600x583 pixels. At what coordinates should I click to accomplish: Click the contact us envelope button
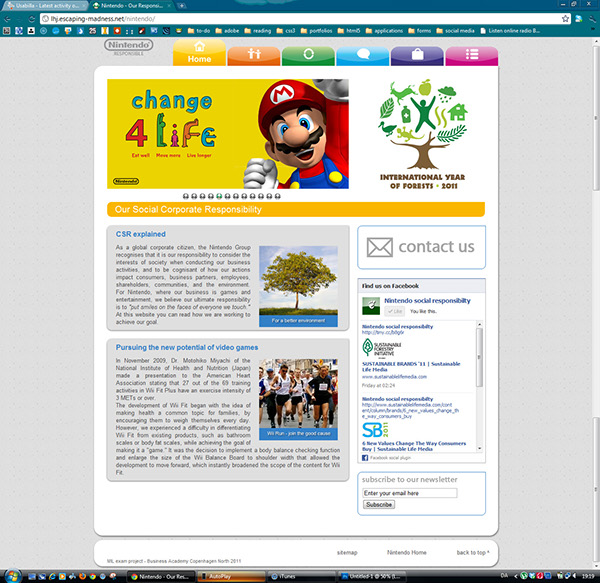pyautogui.click(x=421, y=247)
